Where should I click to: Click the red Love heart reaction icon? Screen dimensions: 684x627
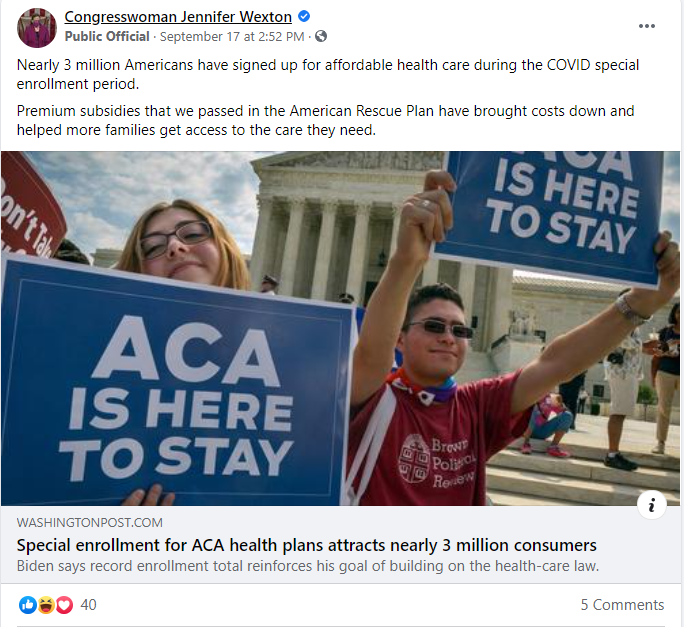point(64,605)
